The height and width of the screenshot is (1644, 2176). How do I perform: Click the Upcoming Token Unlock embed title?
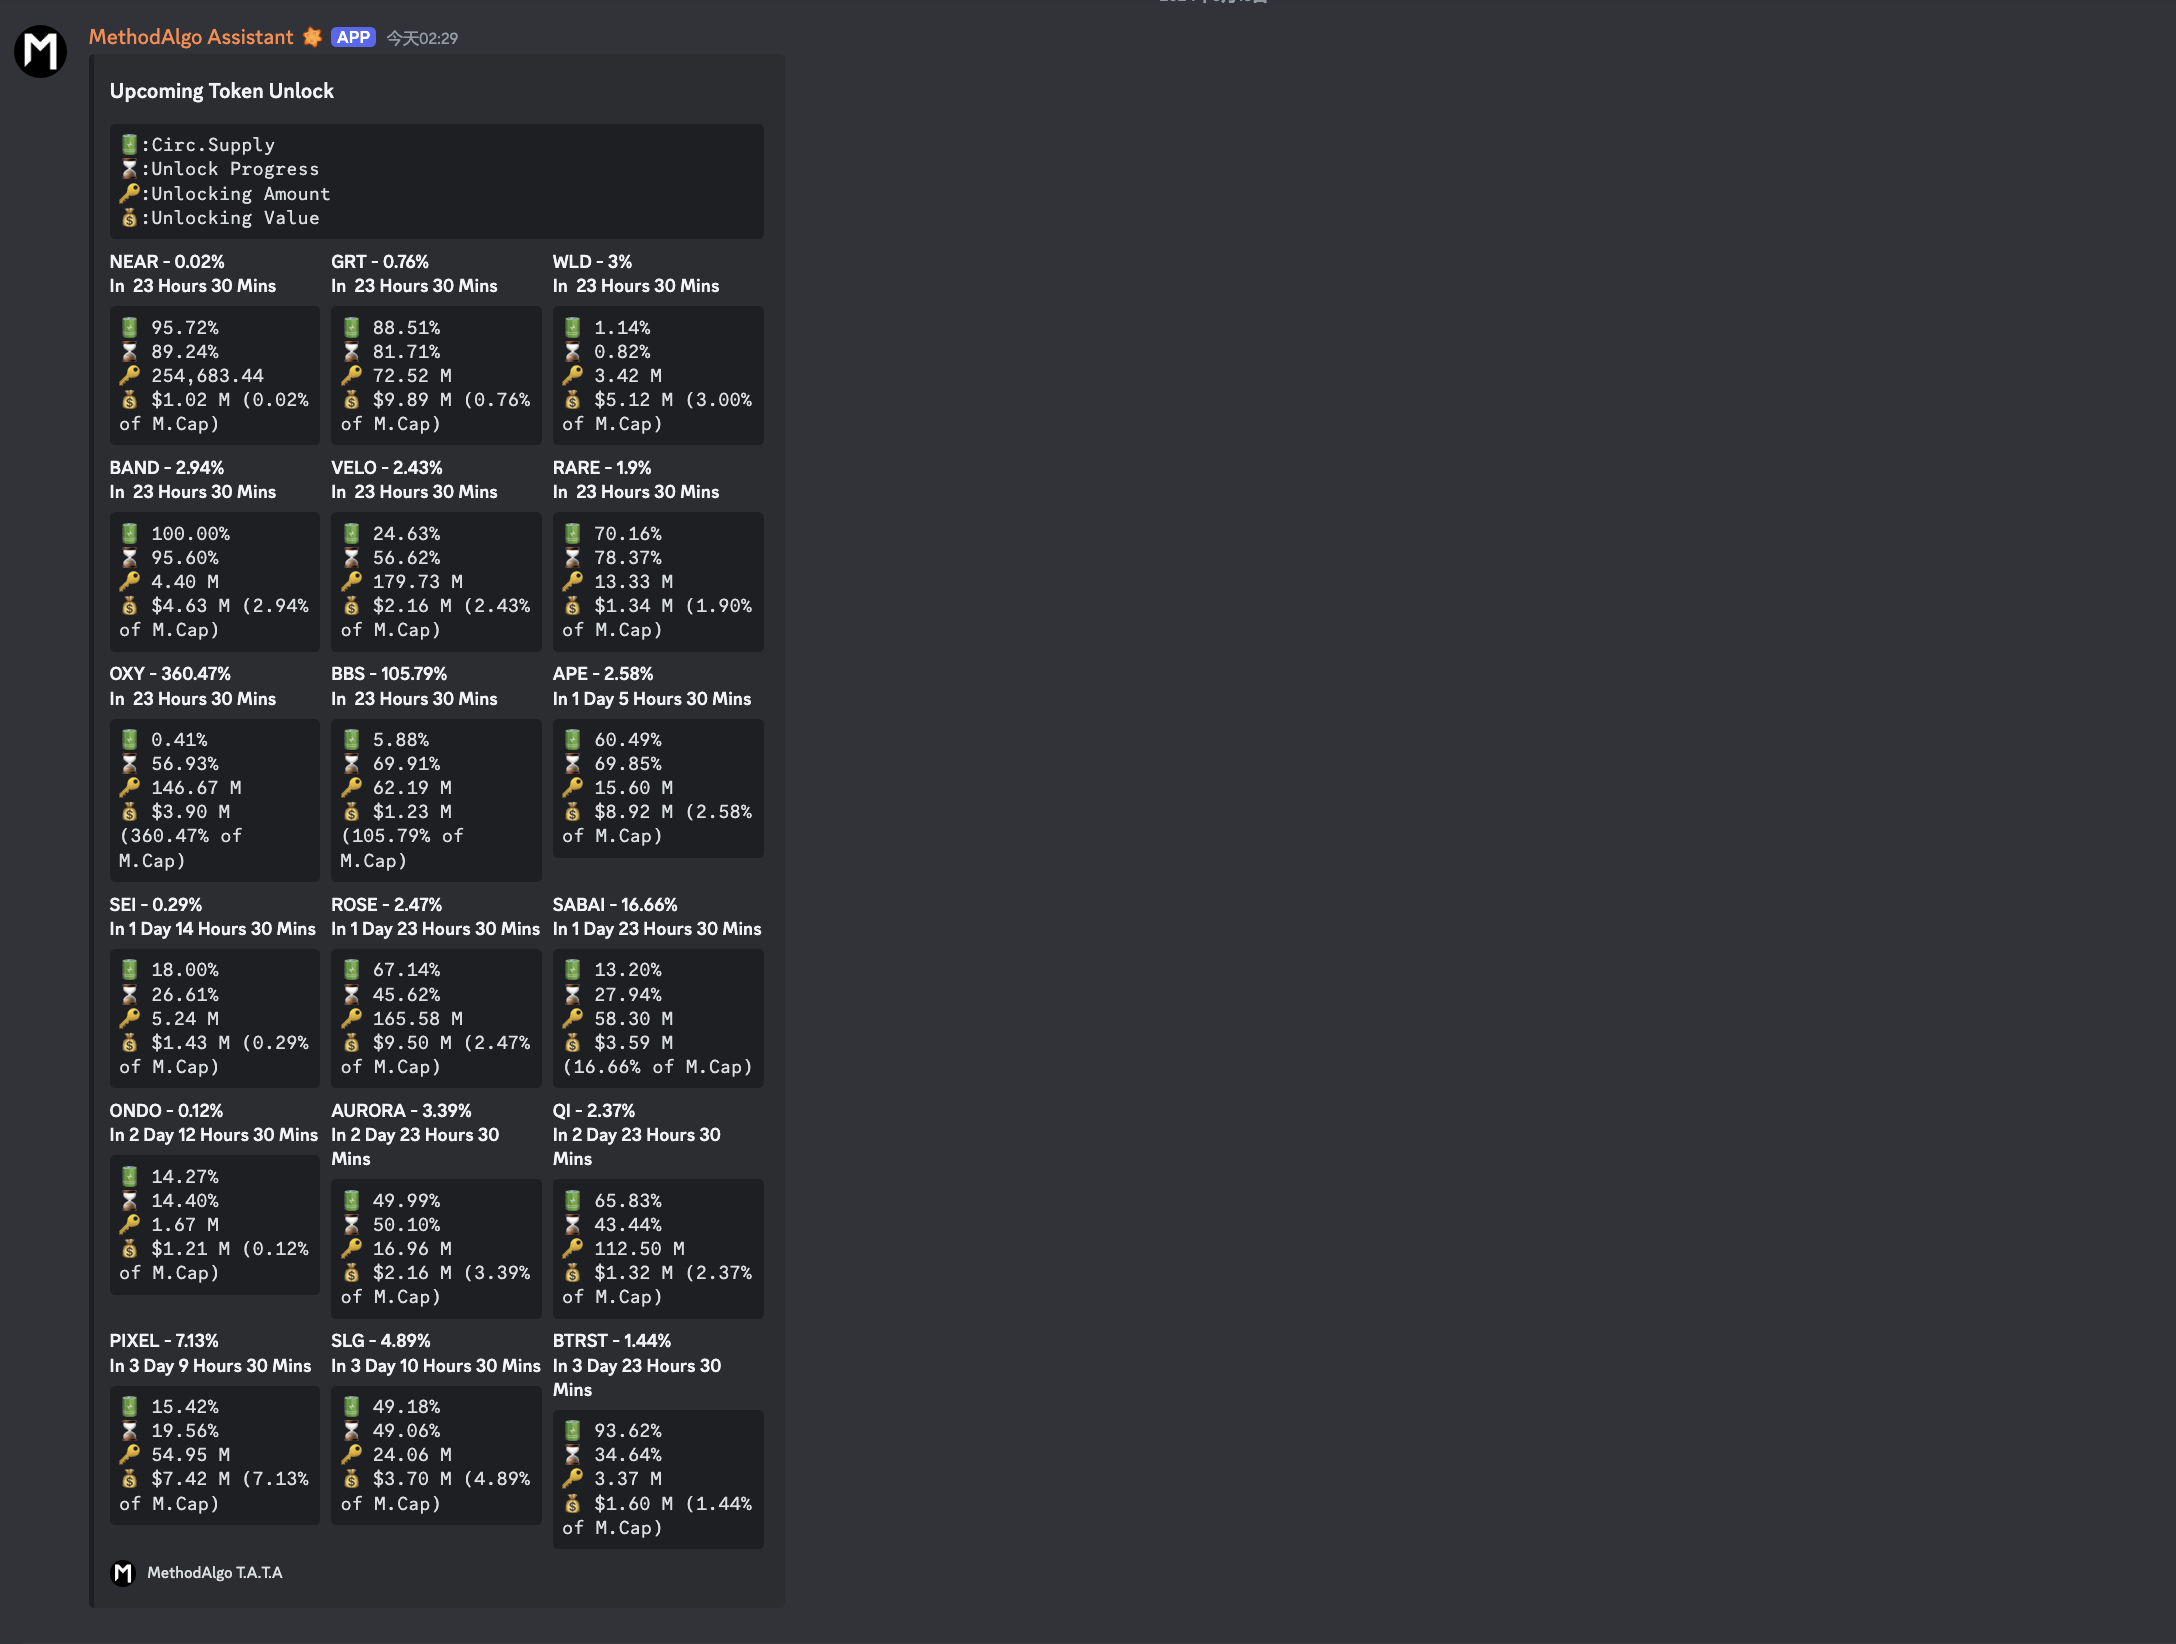(x=221, y=91)
